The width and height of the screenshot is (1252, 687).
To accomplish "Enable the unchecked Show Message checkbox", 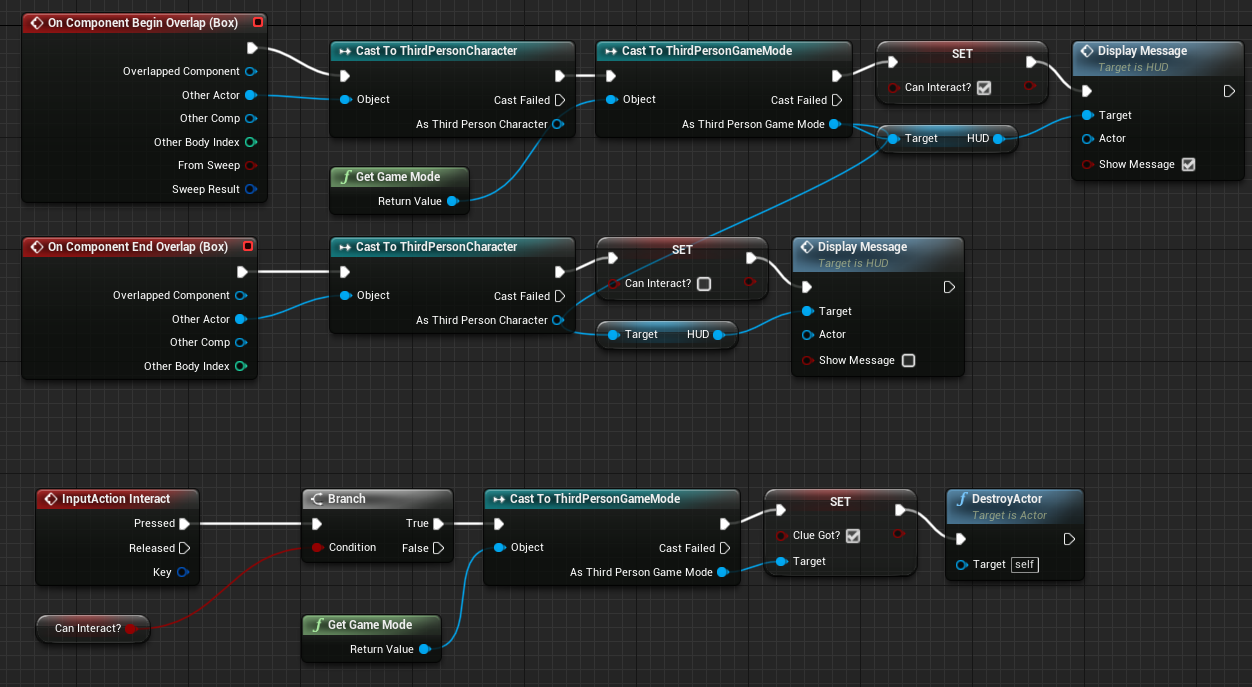I will click(908, 360).
